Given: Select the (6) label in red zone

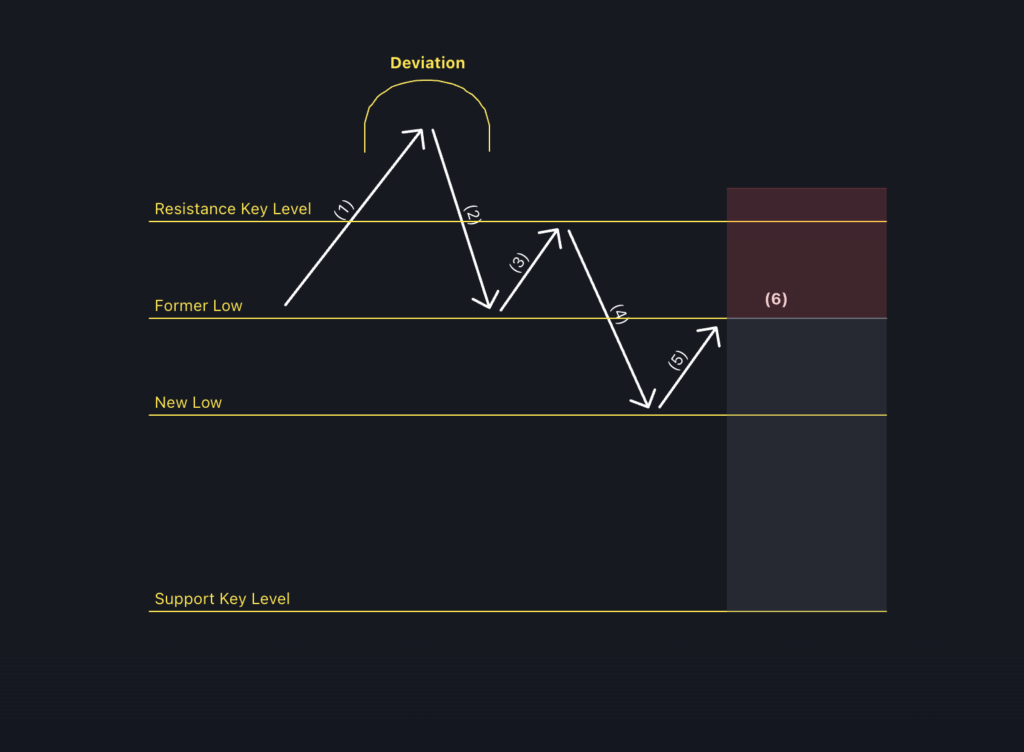Looking at the screenshot, I should point(776,299).
